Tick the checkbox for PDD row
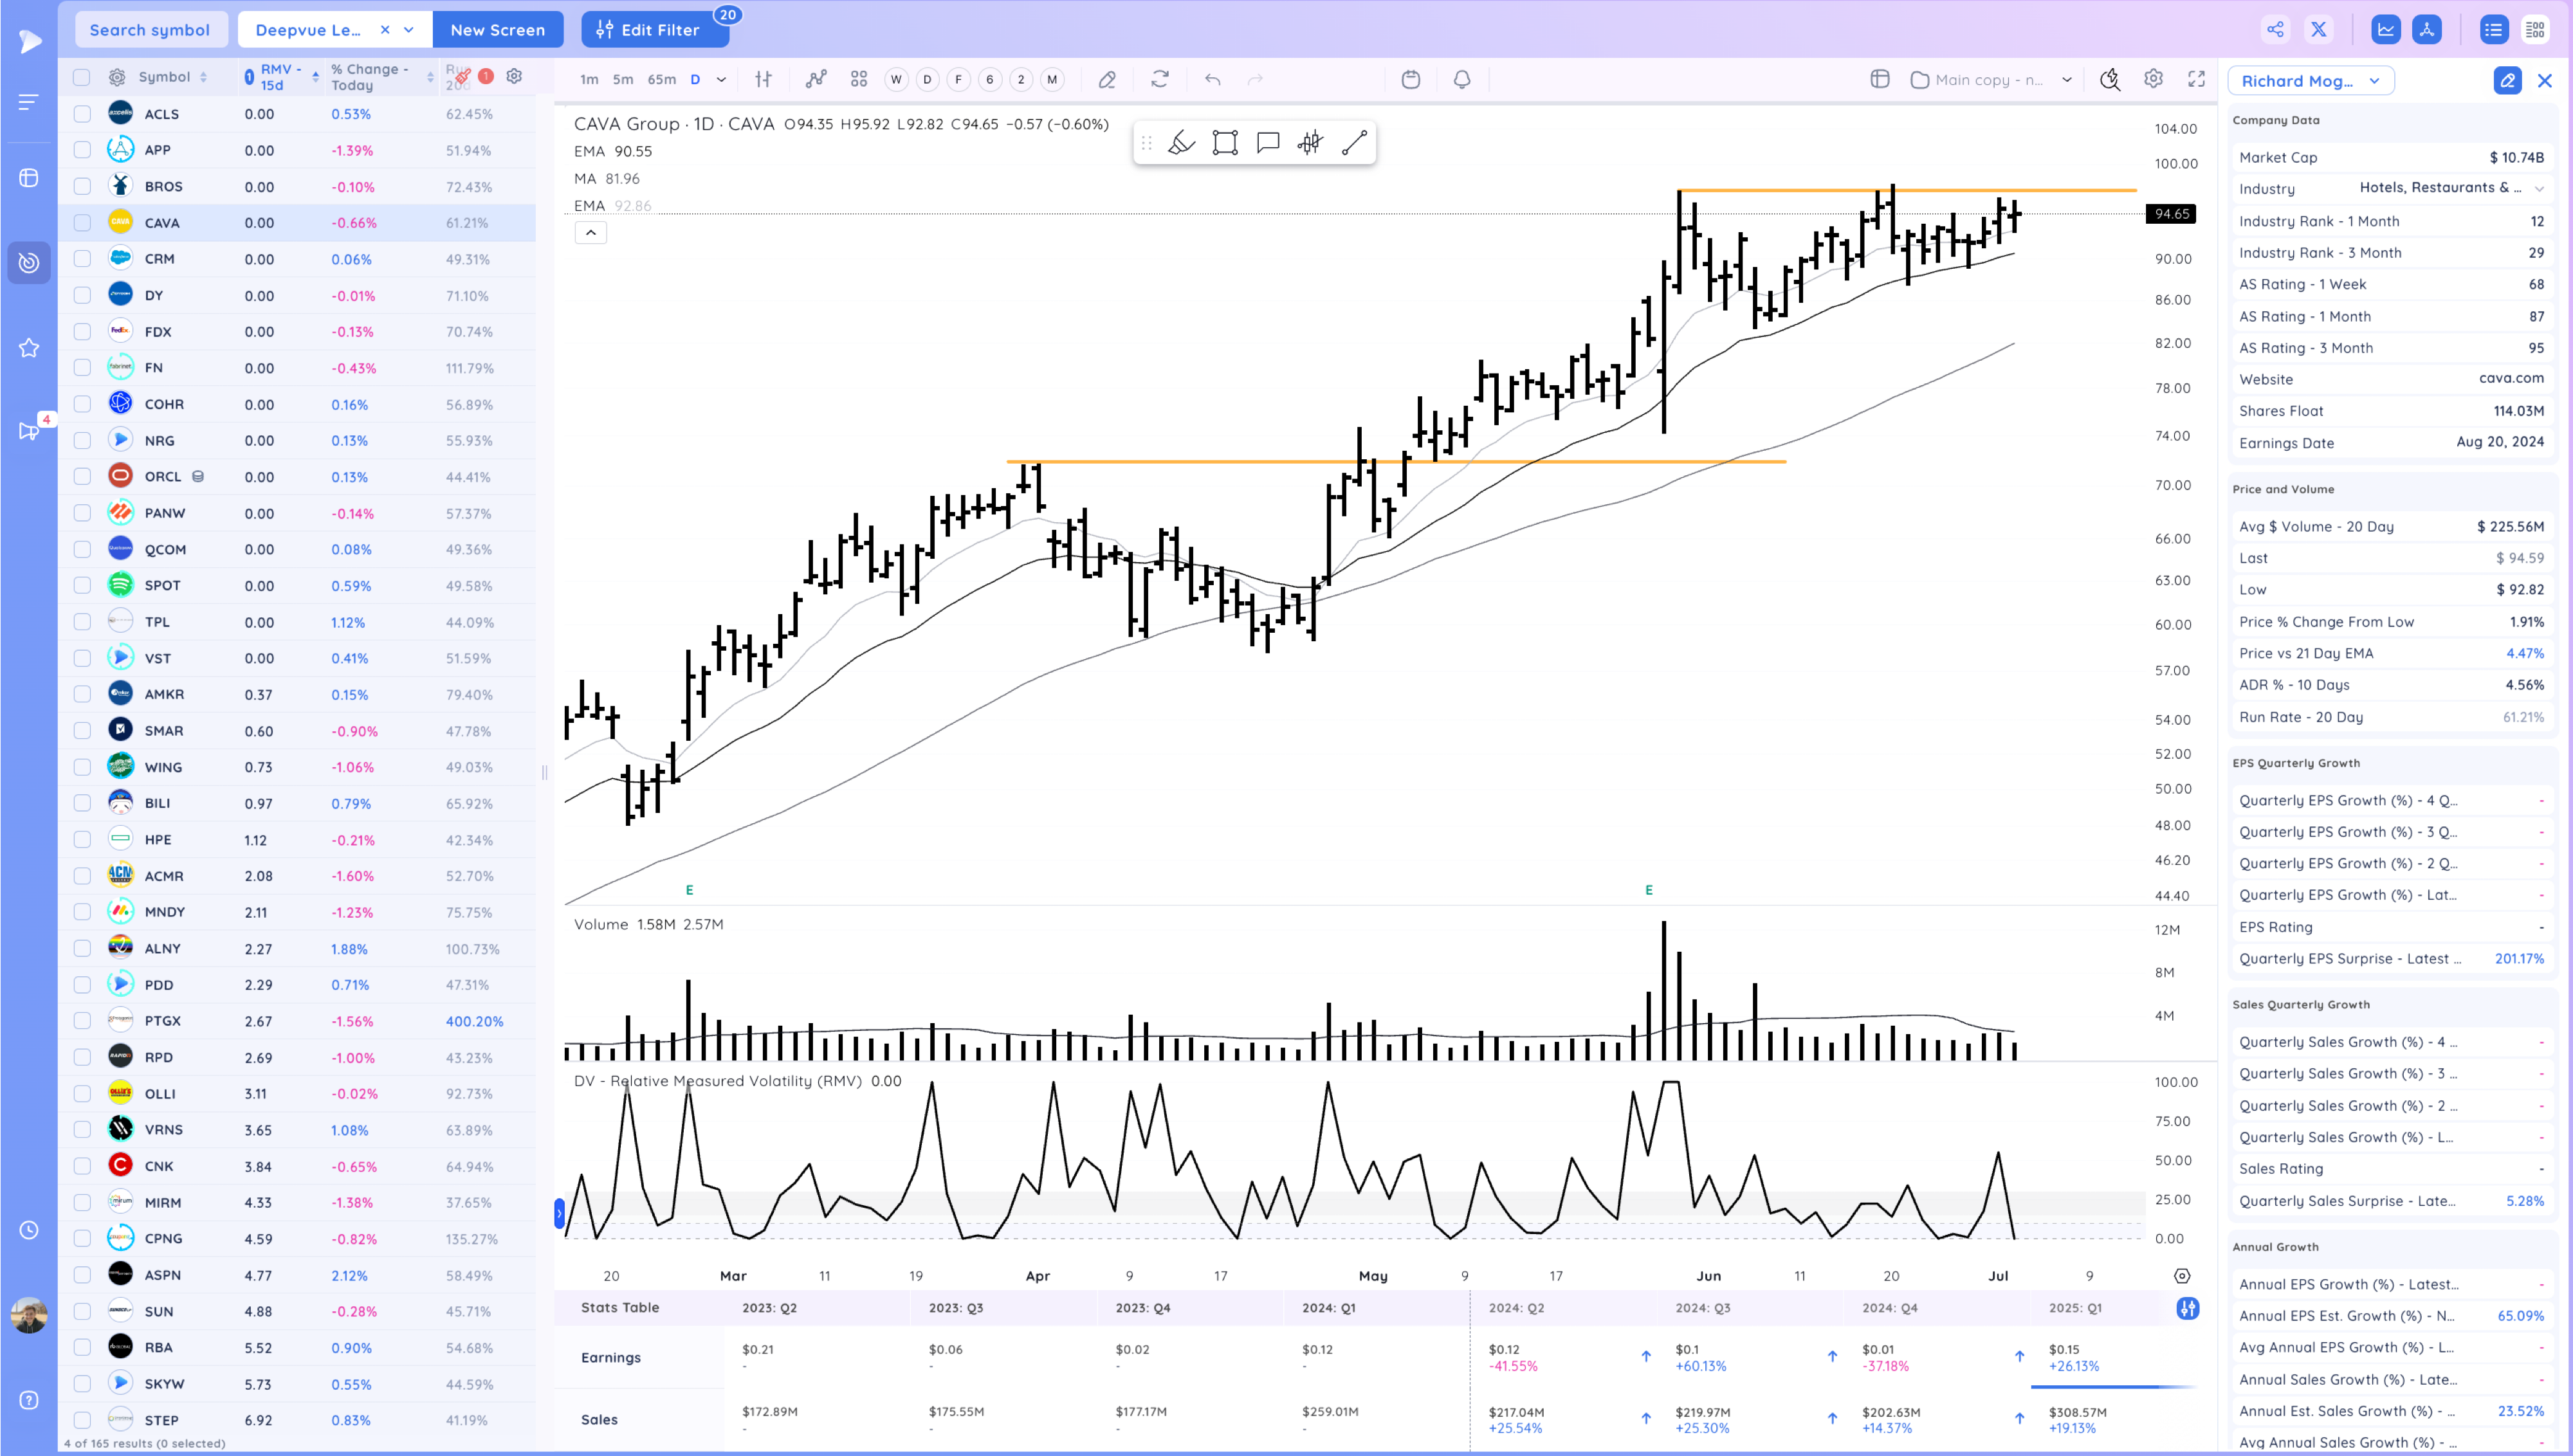The width and height of the screenshot is (2573, 1456). pos(82,984)
